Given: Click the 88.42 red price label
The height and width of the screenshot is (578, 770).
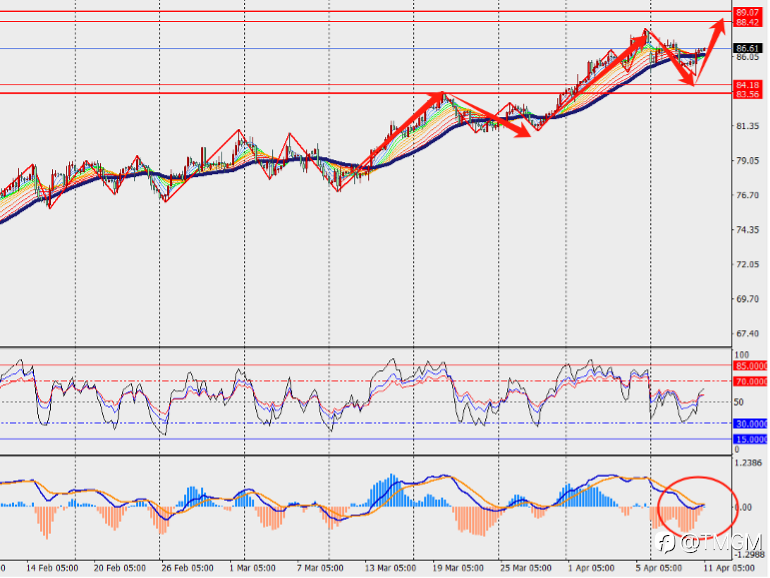Looking at the screenshot, I should click(x=747, y=22).
